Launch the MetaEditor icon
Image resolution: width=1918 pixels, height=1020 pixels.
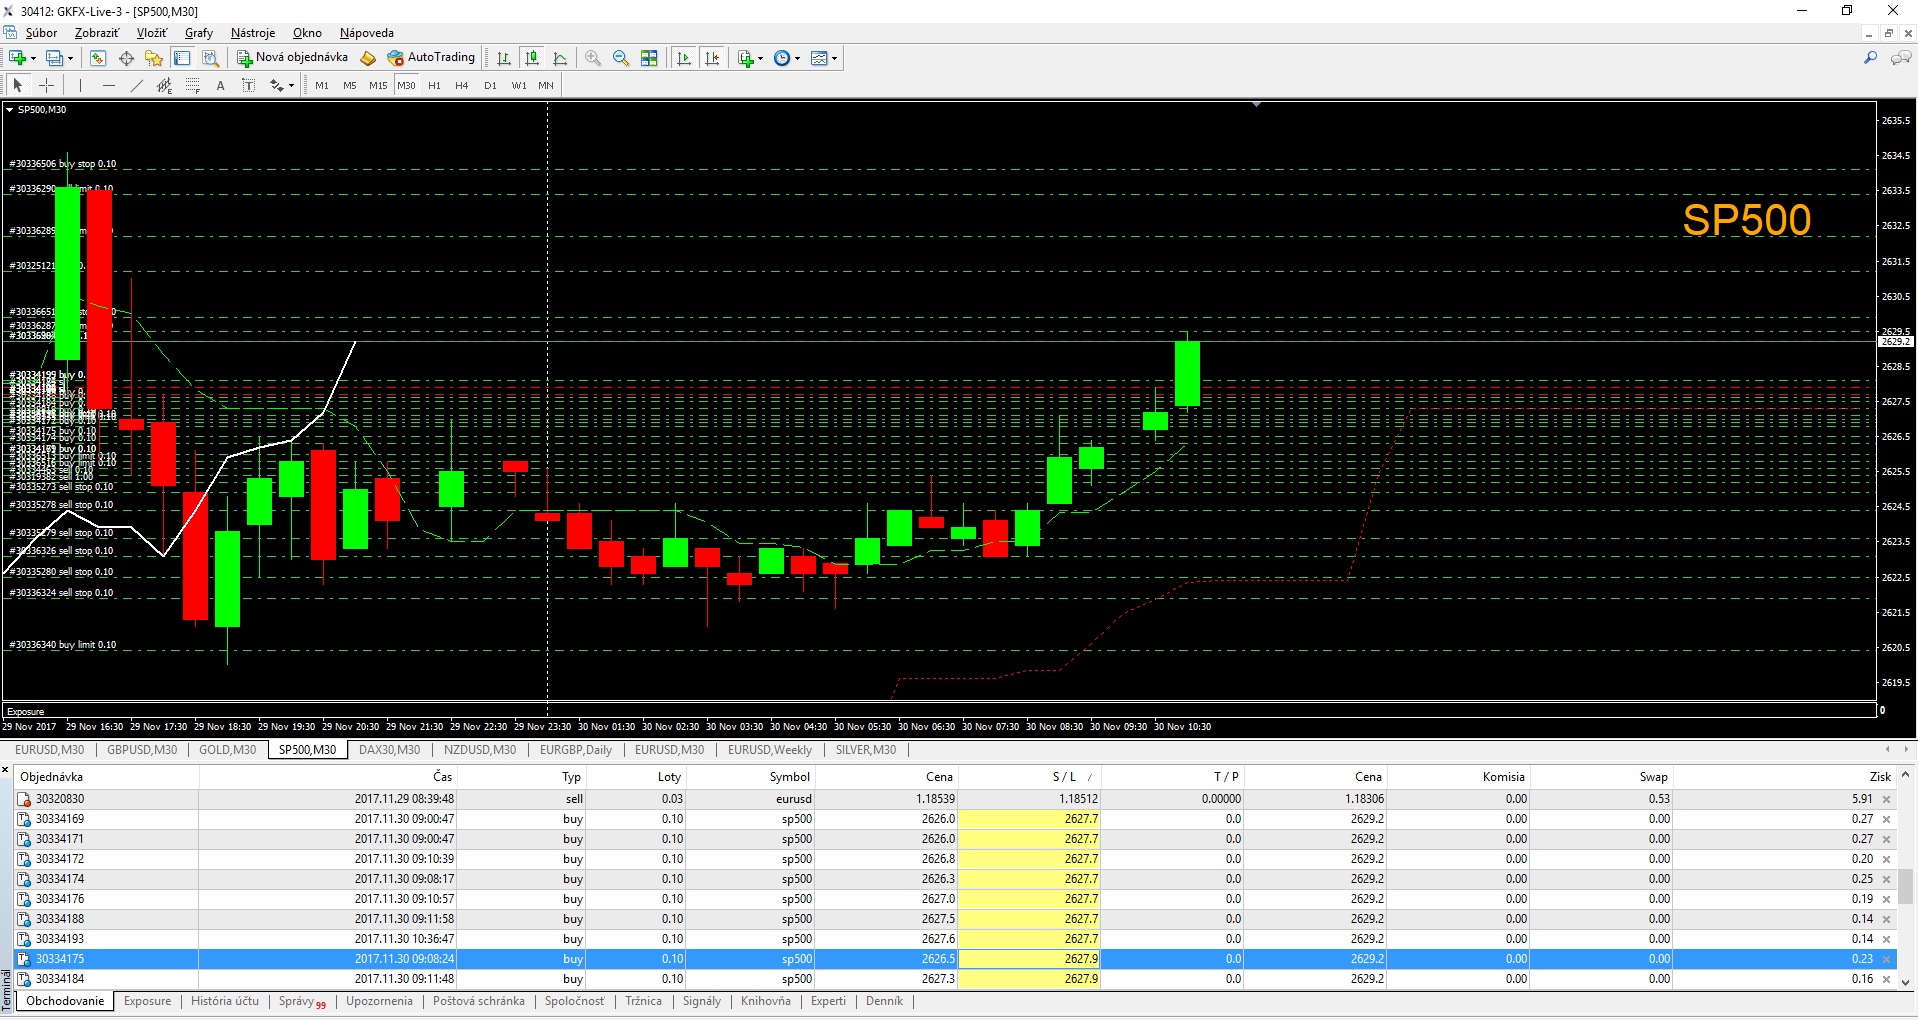tap(368, 58)
